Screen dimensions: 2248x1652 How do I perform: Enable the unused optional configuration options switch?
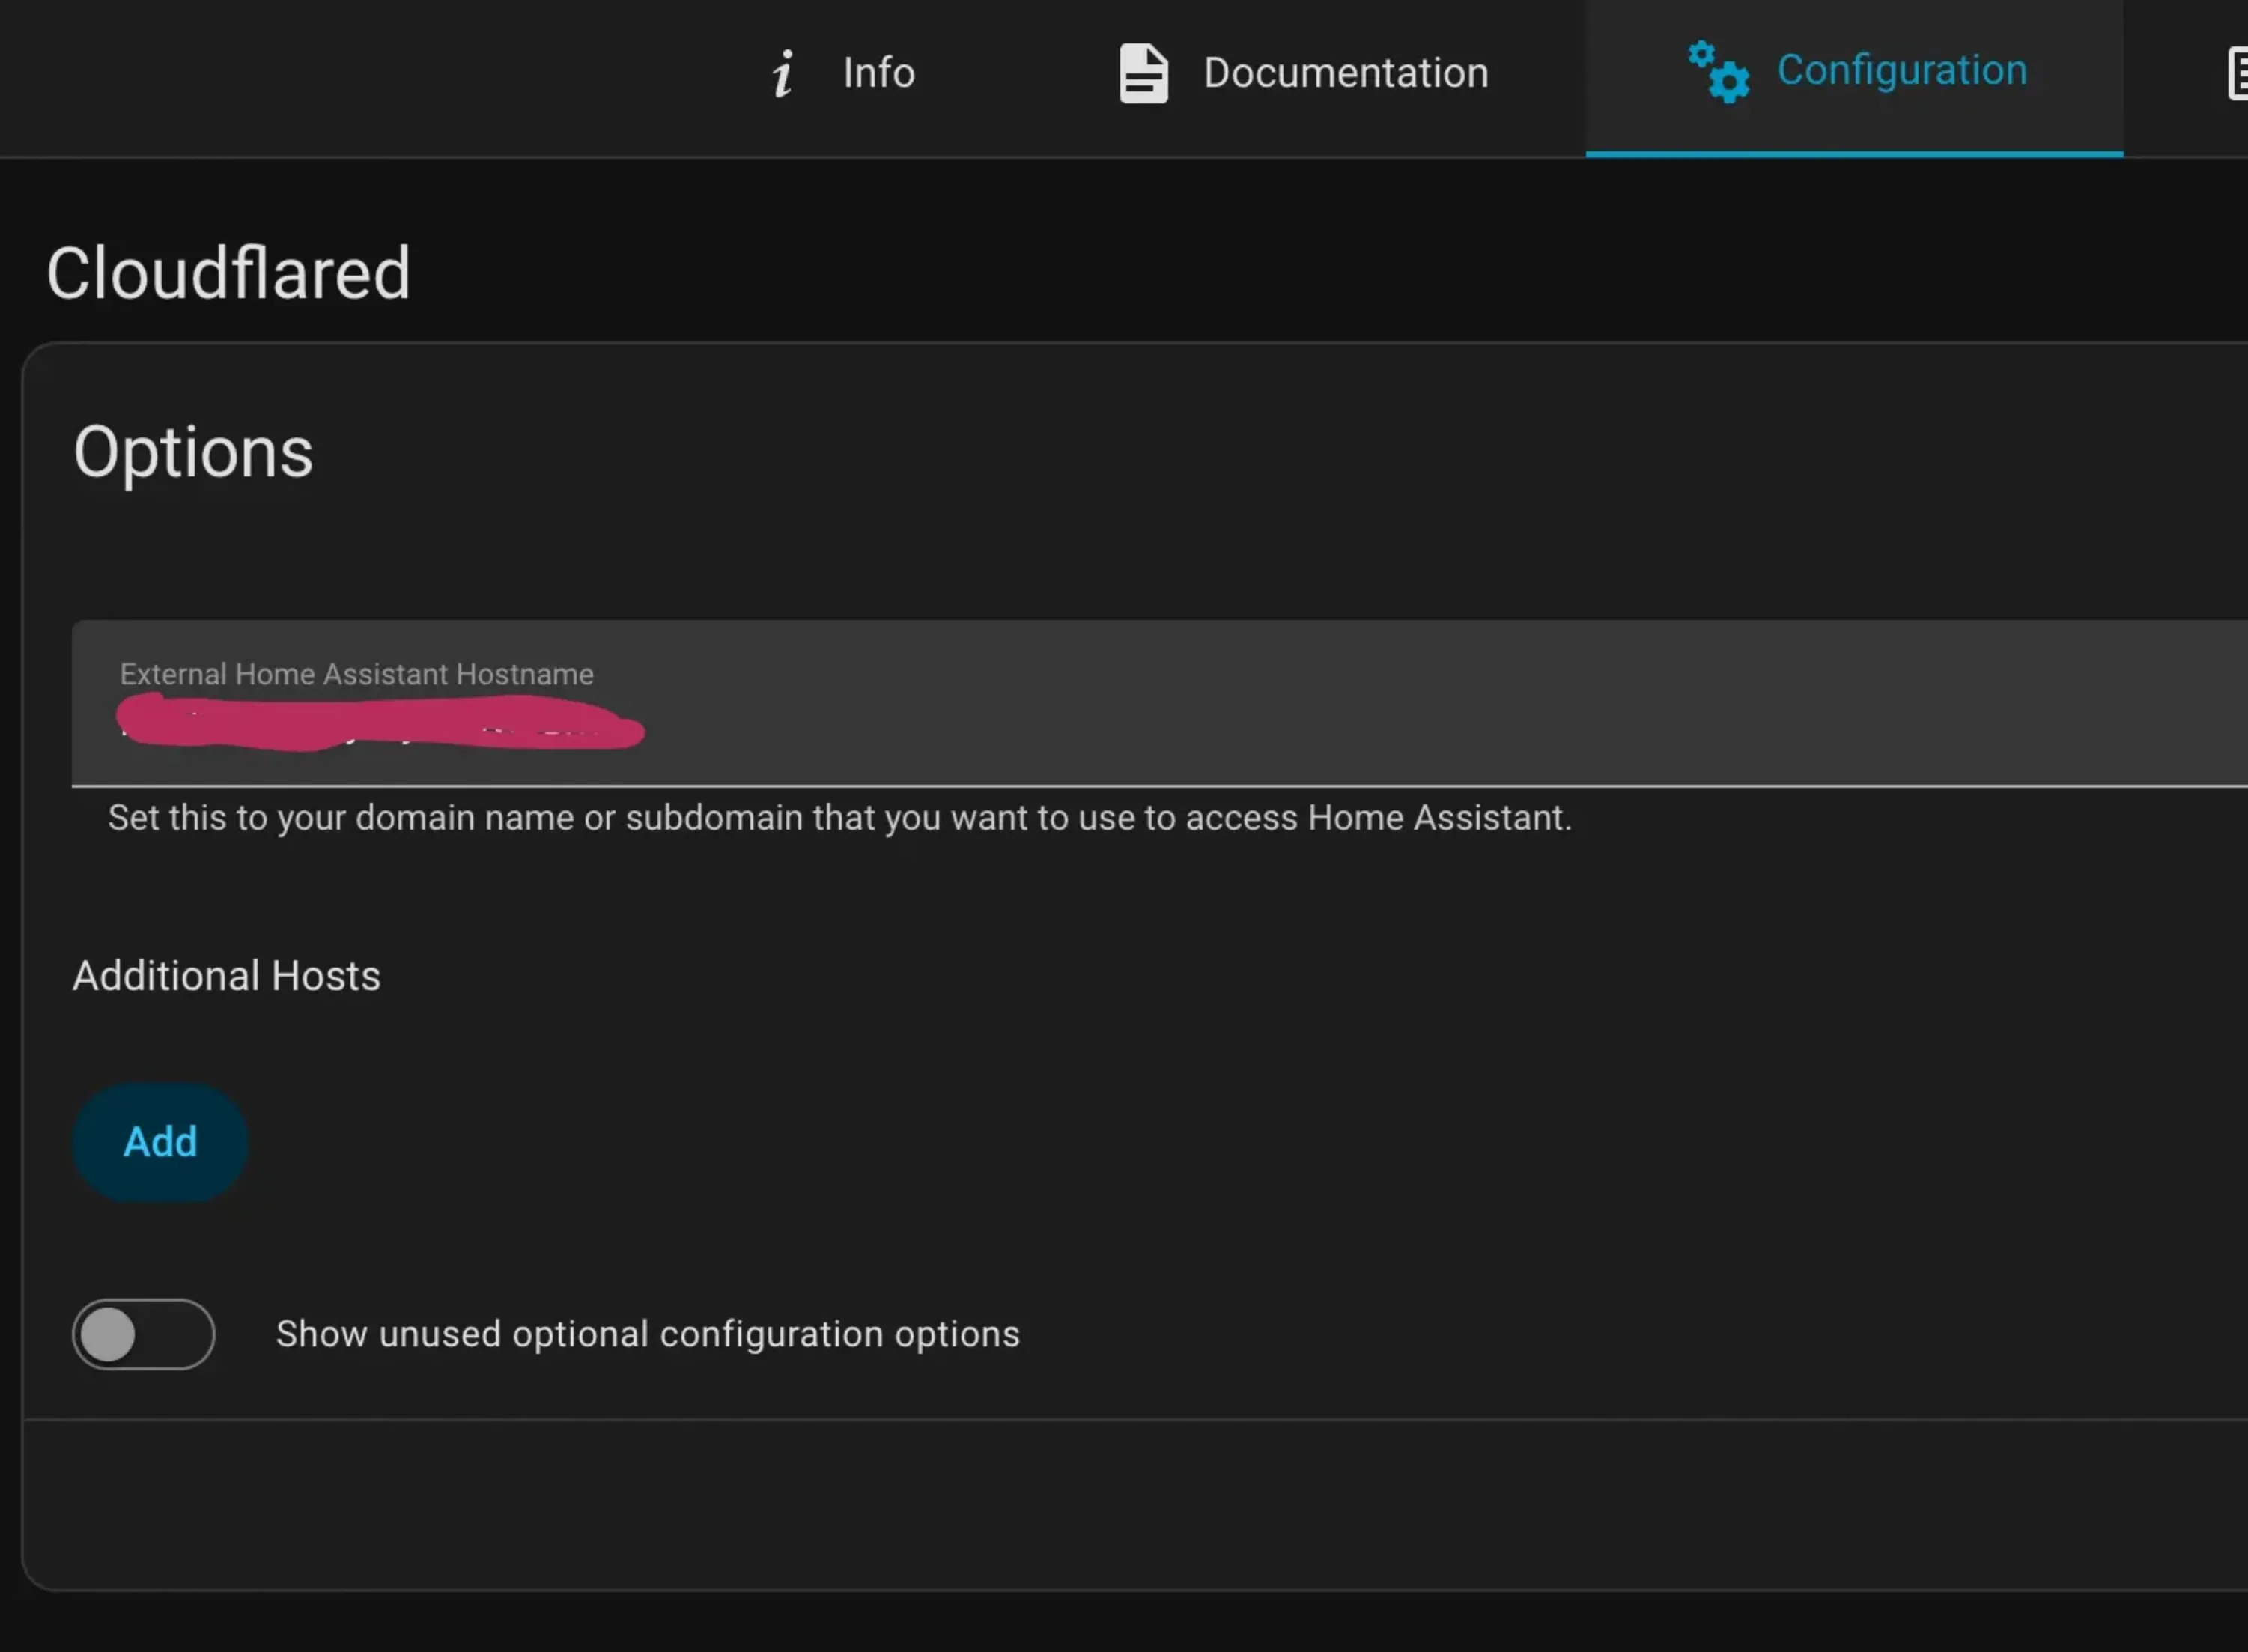coord(143,1334)
